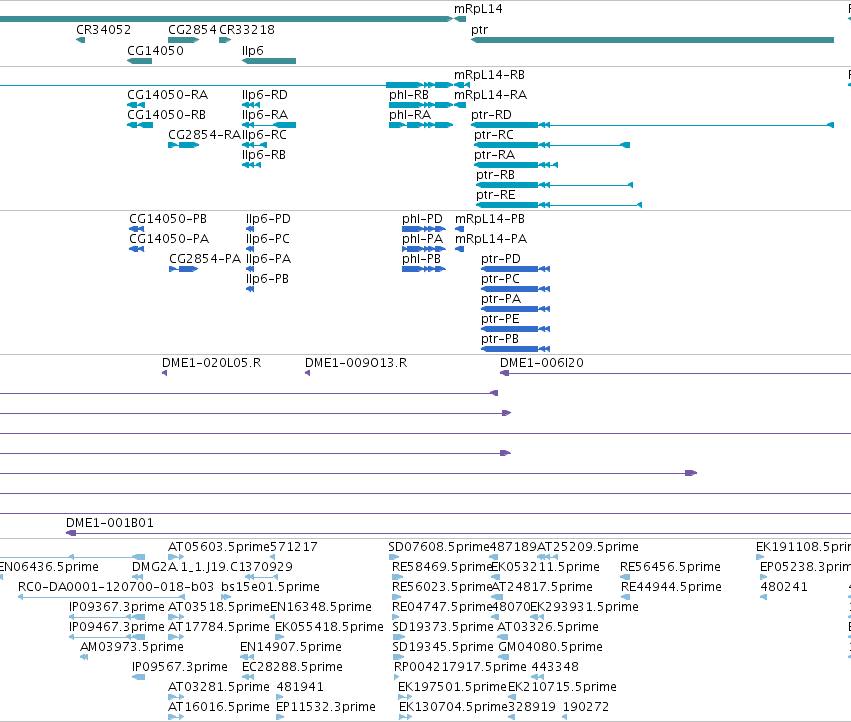This screenshot has width=851, height=722.
Task: Click the mRpL14-RB transcript label
Action: [490, 75]
